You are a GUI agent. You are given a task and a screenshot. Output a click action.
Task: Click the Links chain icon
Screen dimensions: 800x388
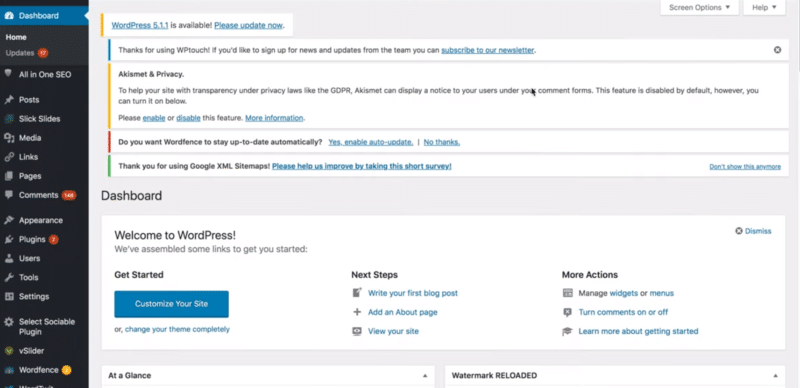pos(9,157)
